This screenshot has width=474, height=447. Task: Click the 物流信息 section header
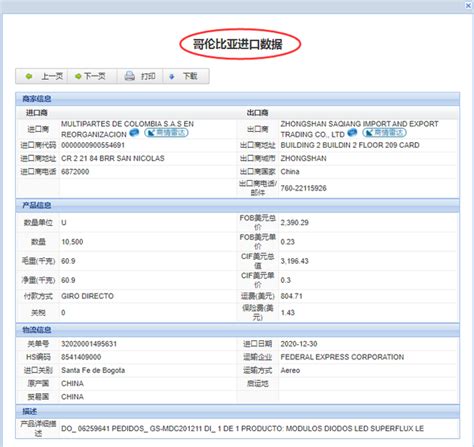pyautogui.click(x=237, y=330)
